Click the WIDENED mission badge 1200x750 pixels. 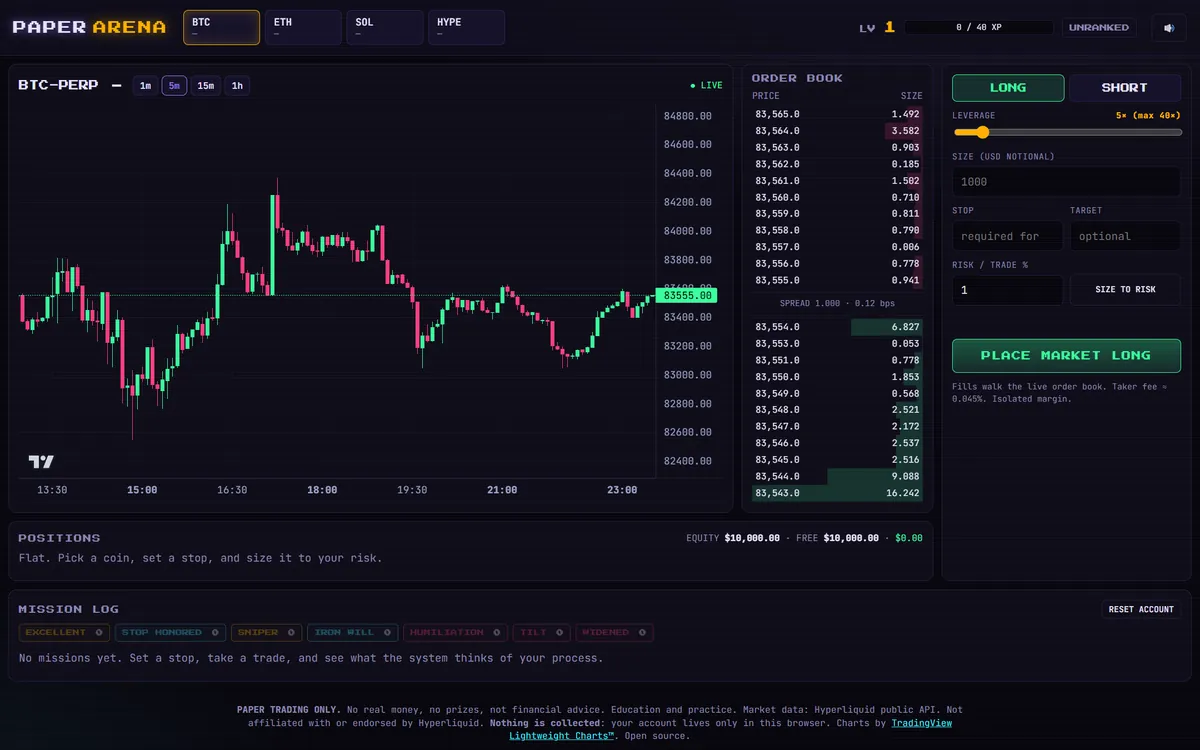[614, 633]
